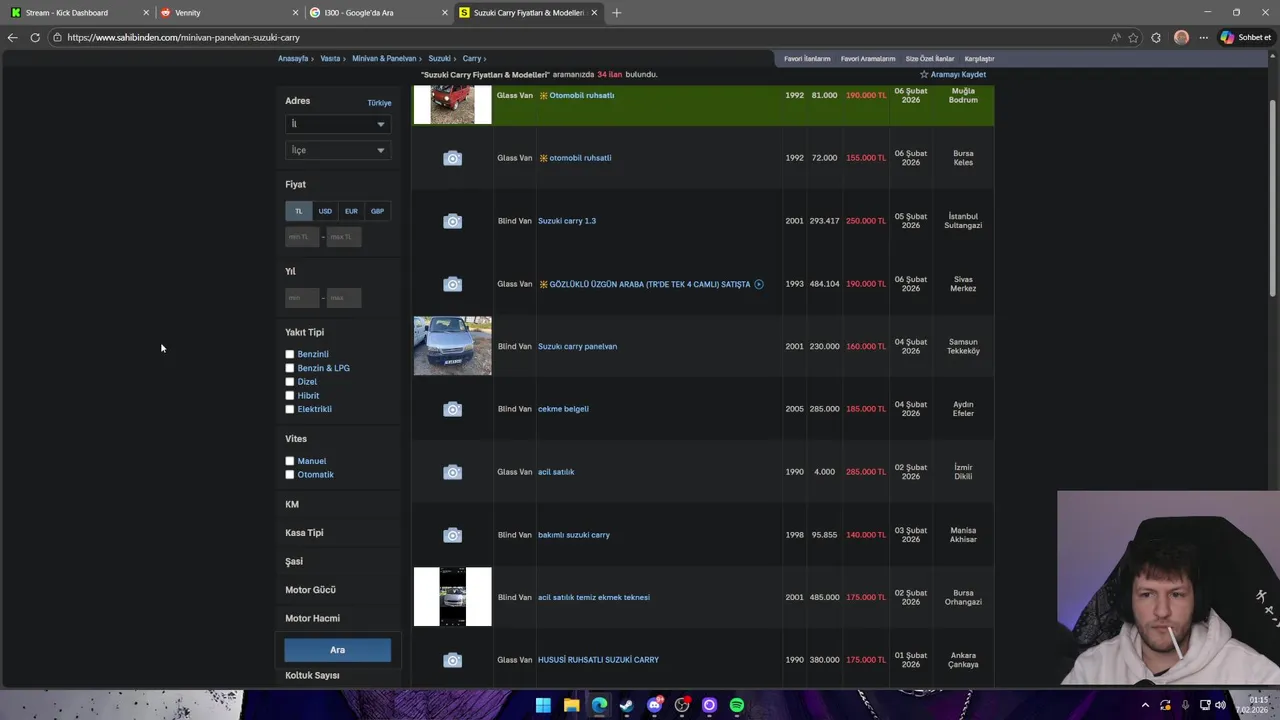1280x720 pixels.
Task: Open the İl province dropdown
Action: [338, 124]
